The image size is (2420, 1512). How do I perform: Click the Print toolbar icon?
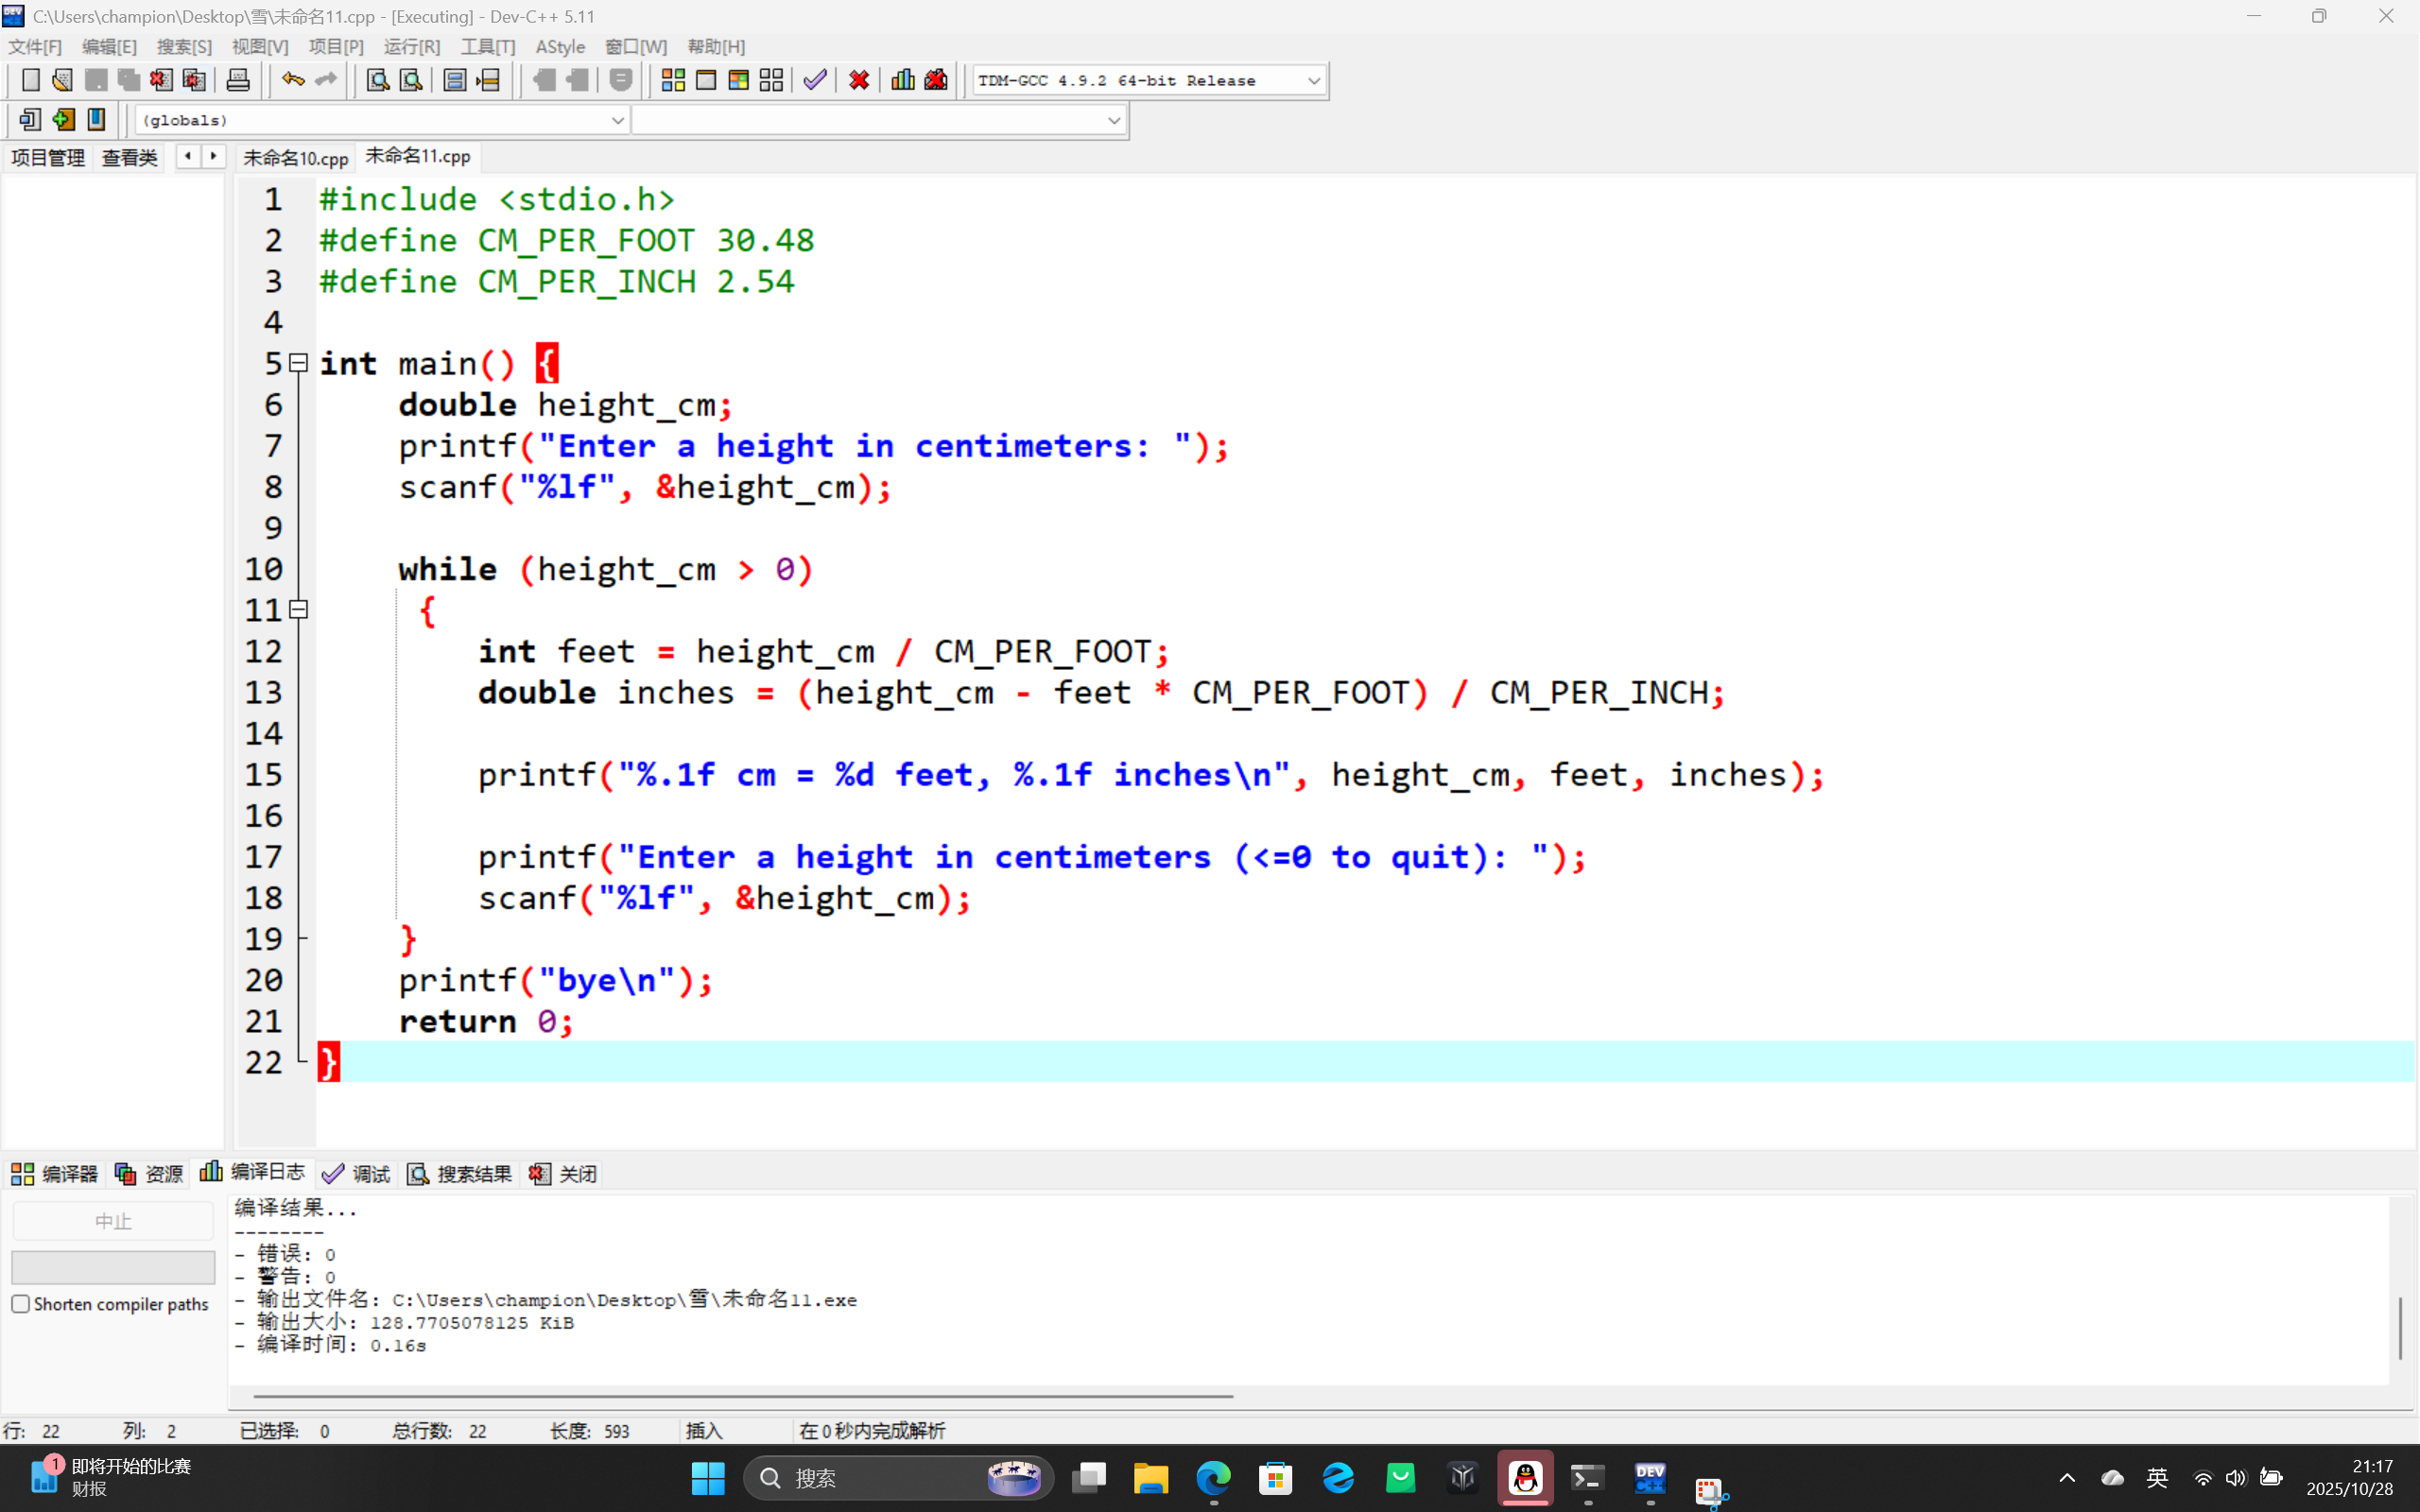click(238, 80)
